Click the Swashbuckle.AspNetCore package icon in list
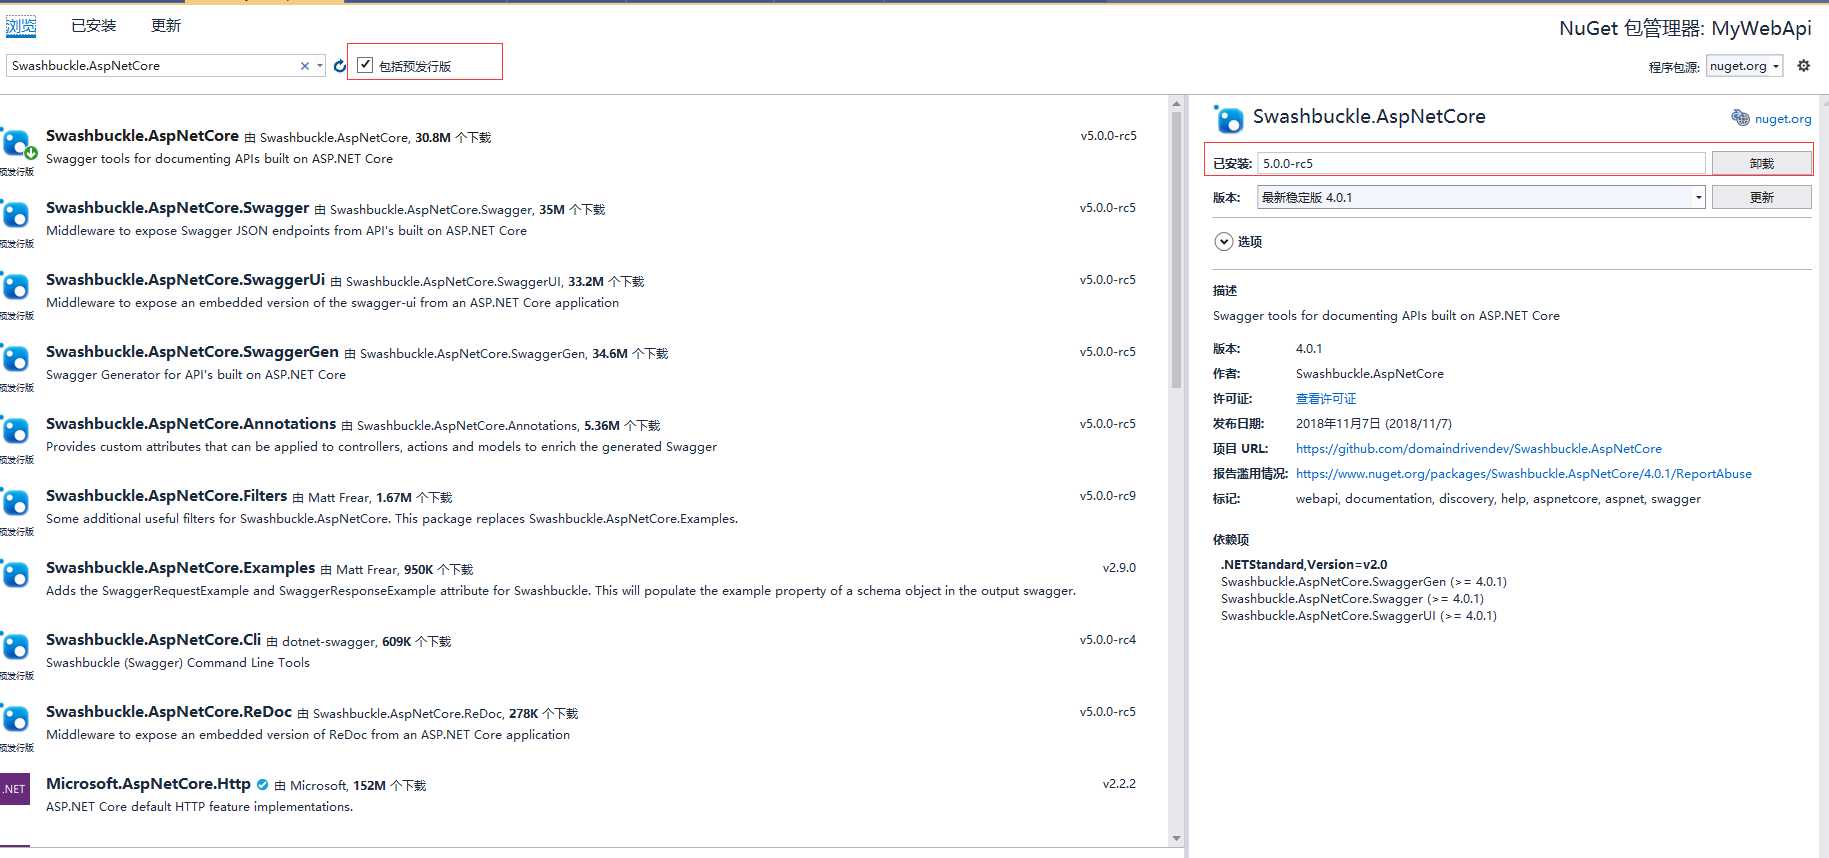This screenshot has height=858, width=1829. (x=16, y=143)
